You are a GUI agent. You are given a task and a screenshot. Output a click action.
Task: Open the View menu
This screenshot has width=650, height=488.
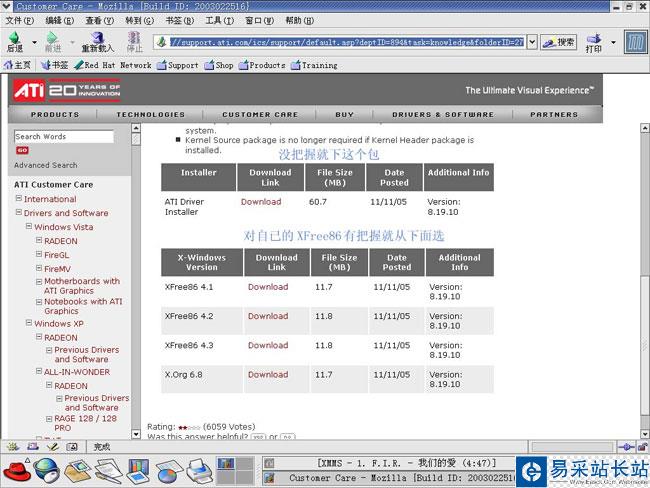point(99,20)
